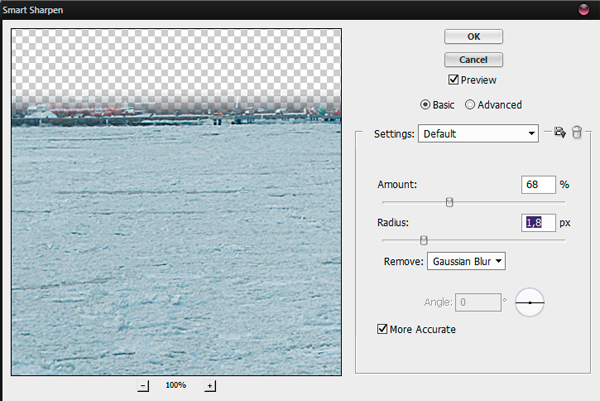Click the disabled Angle input field
The width and height of the screenshot is (600, 401).
pos(478,302)
